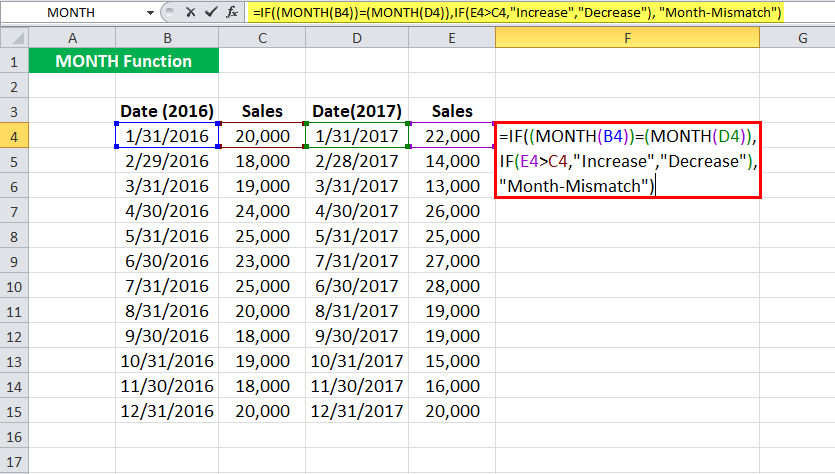Viewport: 835px width, 474px height.
Task: Select column B header
Action: point(167,38)
